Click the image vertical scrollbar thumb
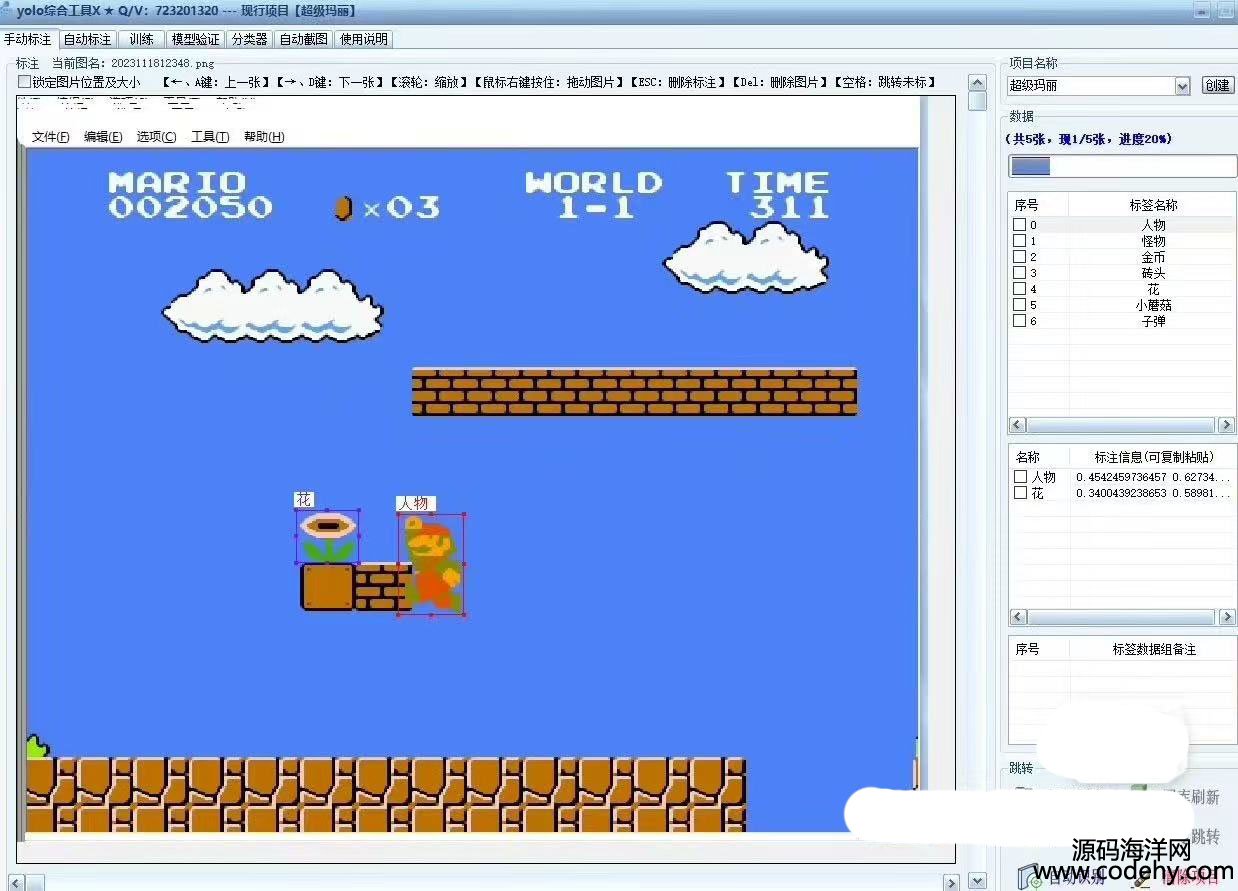Viewport: 1238px width, 891px height. click(977, 101)
